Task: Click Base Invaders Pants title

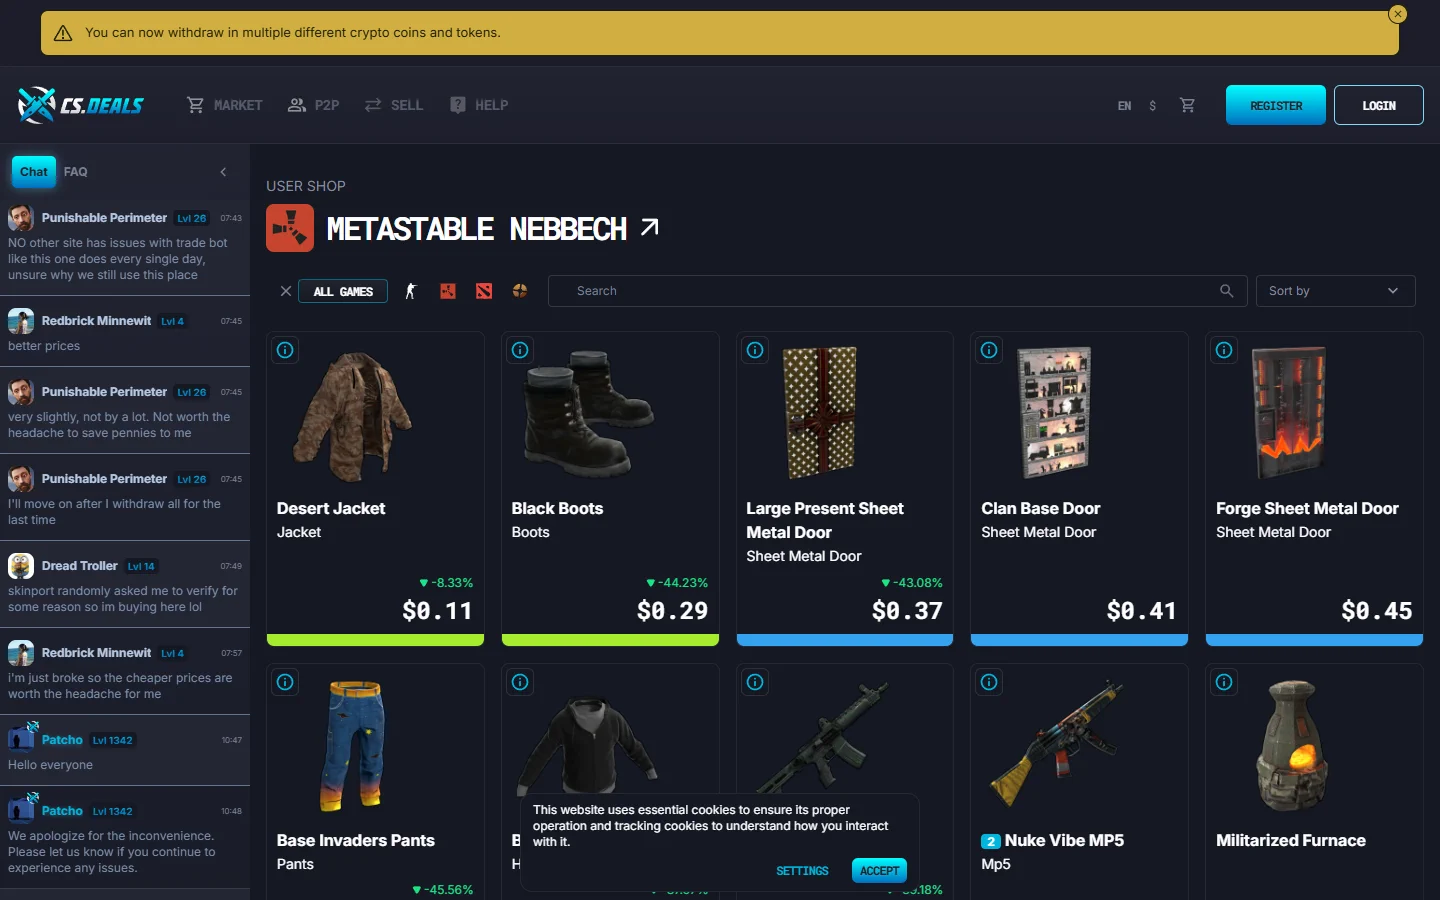Action: point(356,841)
